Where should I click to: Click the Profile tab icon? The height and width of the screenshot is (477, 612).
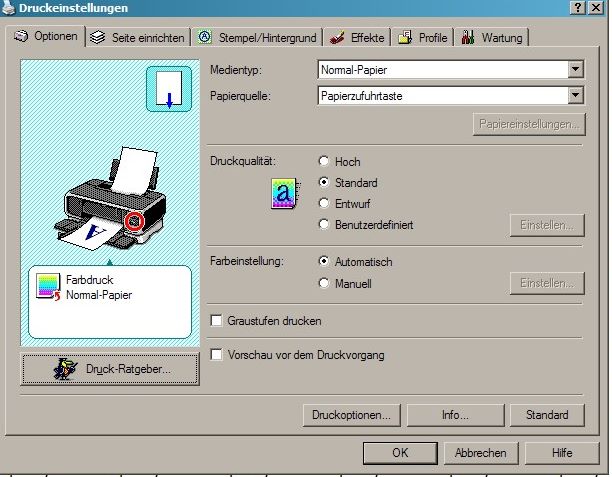coord(405,38)
